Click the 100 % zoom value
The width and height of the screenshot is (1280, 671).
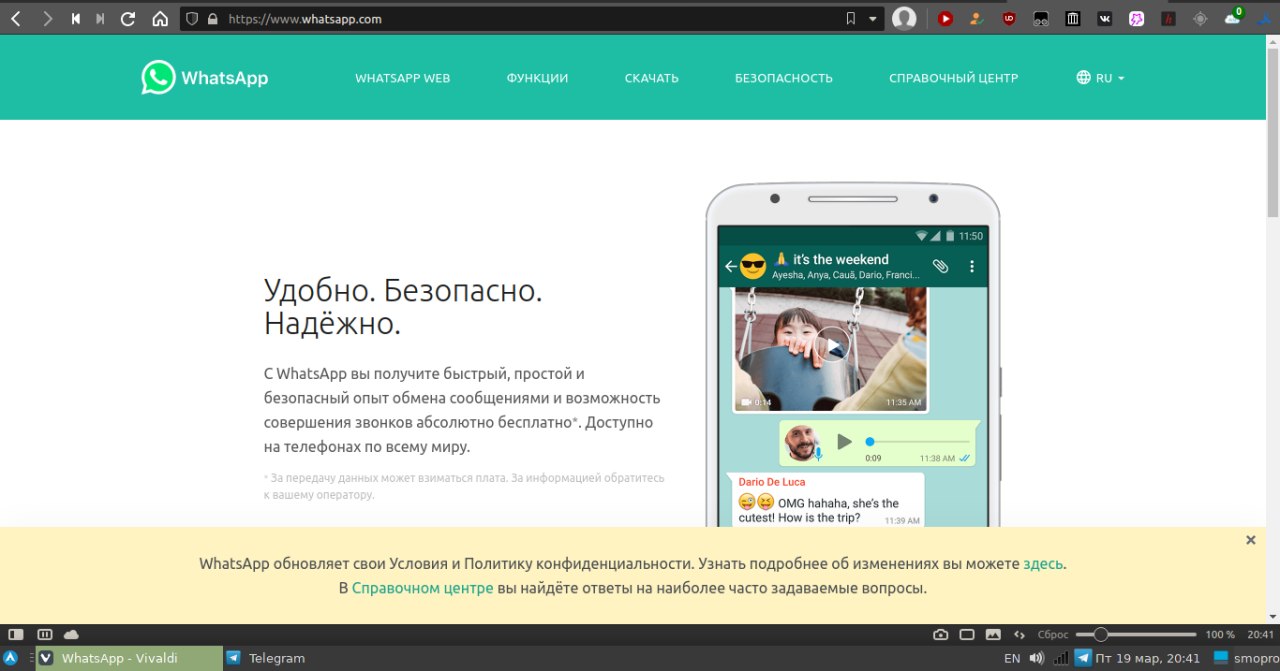[1220, 634]
